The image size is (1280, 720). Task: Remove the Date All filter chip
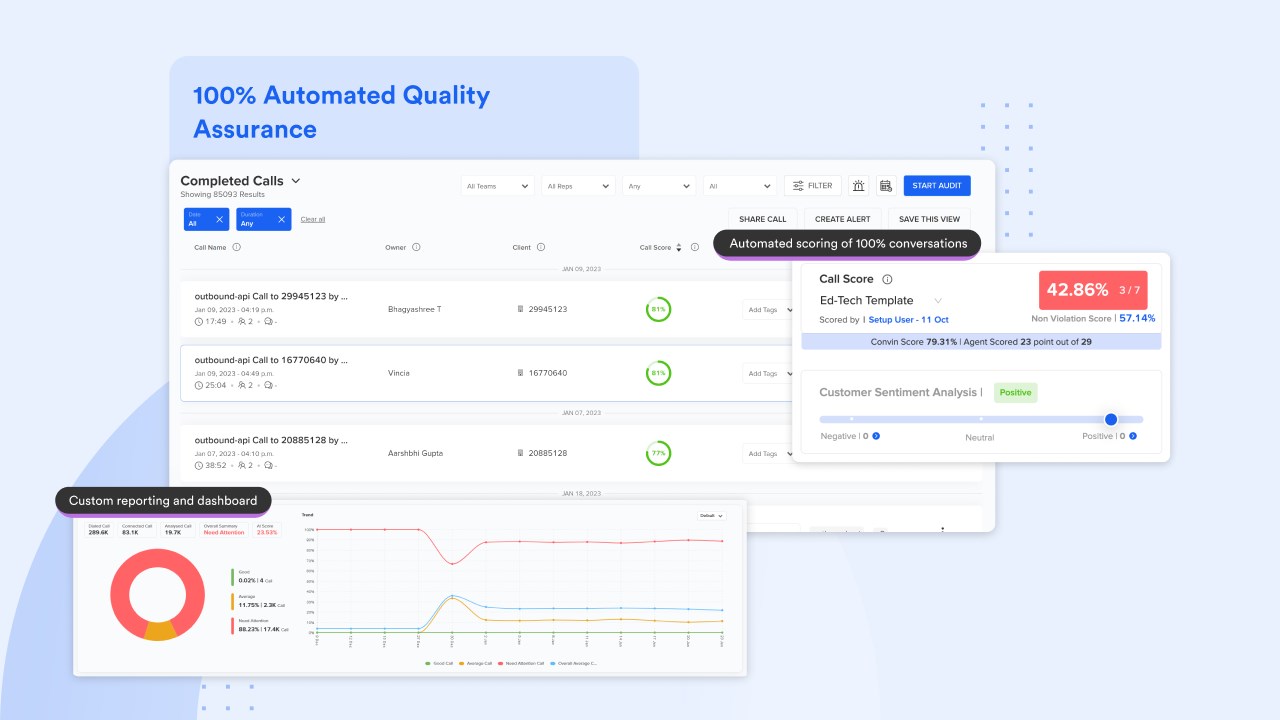point(220,219)
